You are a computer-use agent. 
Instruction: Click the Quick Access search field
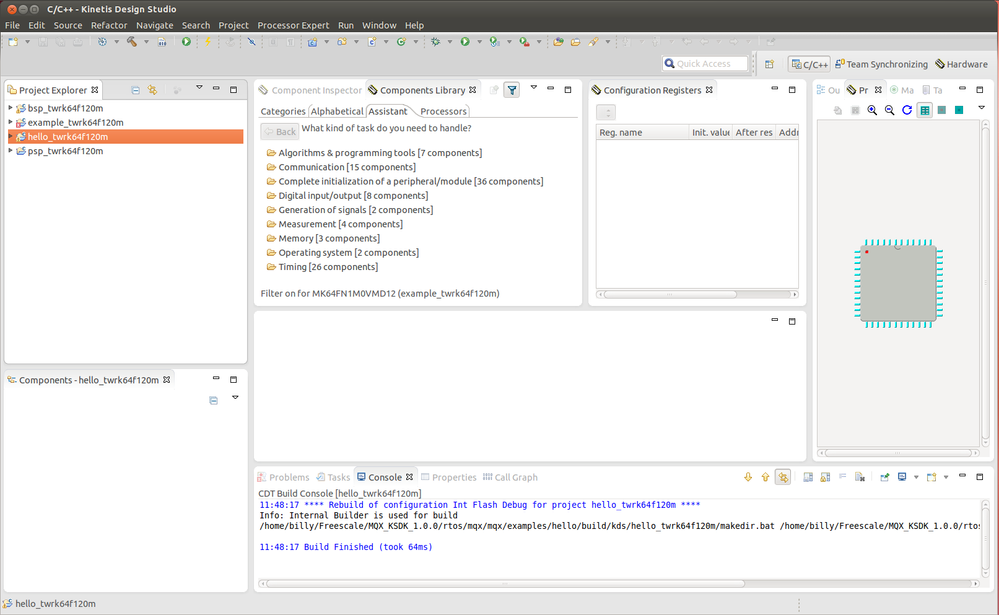tap(705, 64)
